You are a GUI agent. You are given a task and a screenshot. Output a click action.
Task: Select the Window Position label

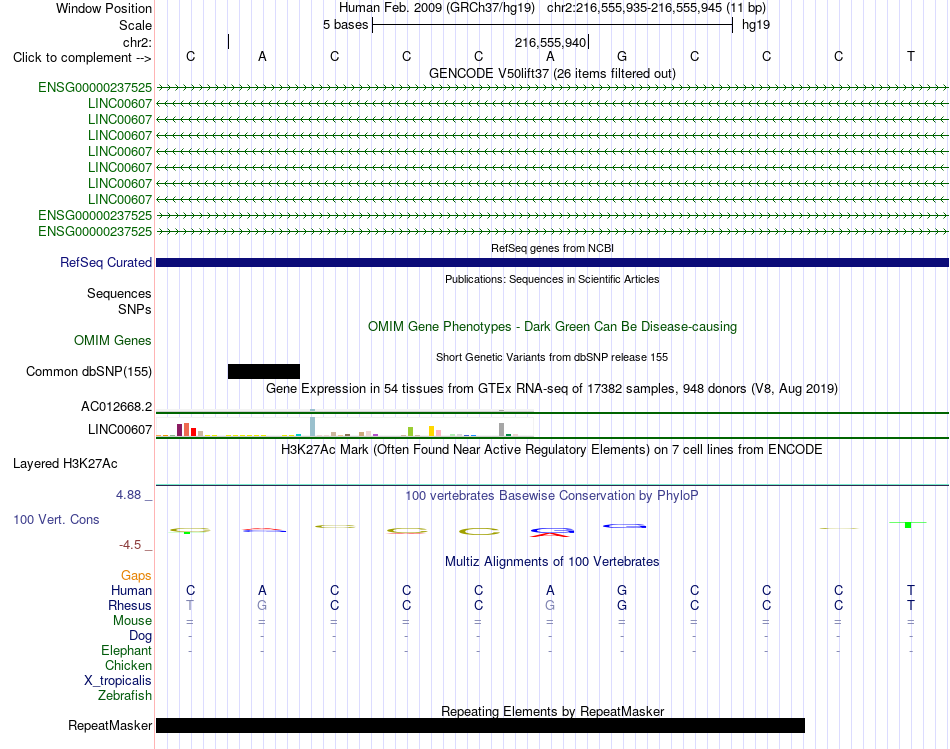104,8
